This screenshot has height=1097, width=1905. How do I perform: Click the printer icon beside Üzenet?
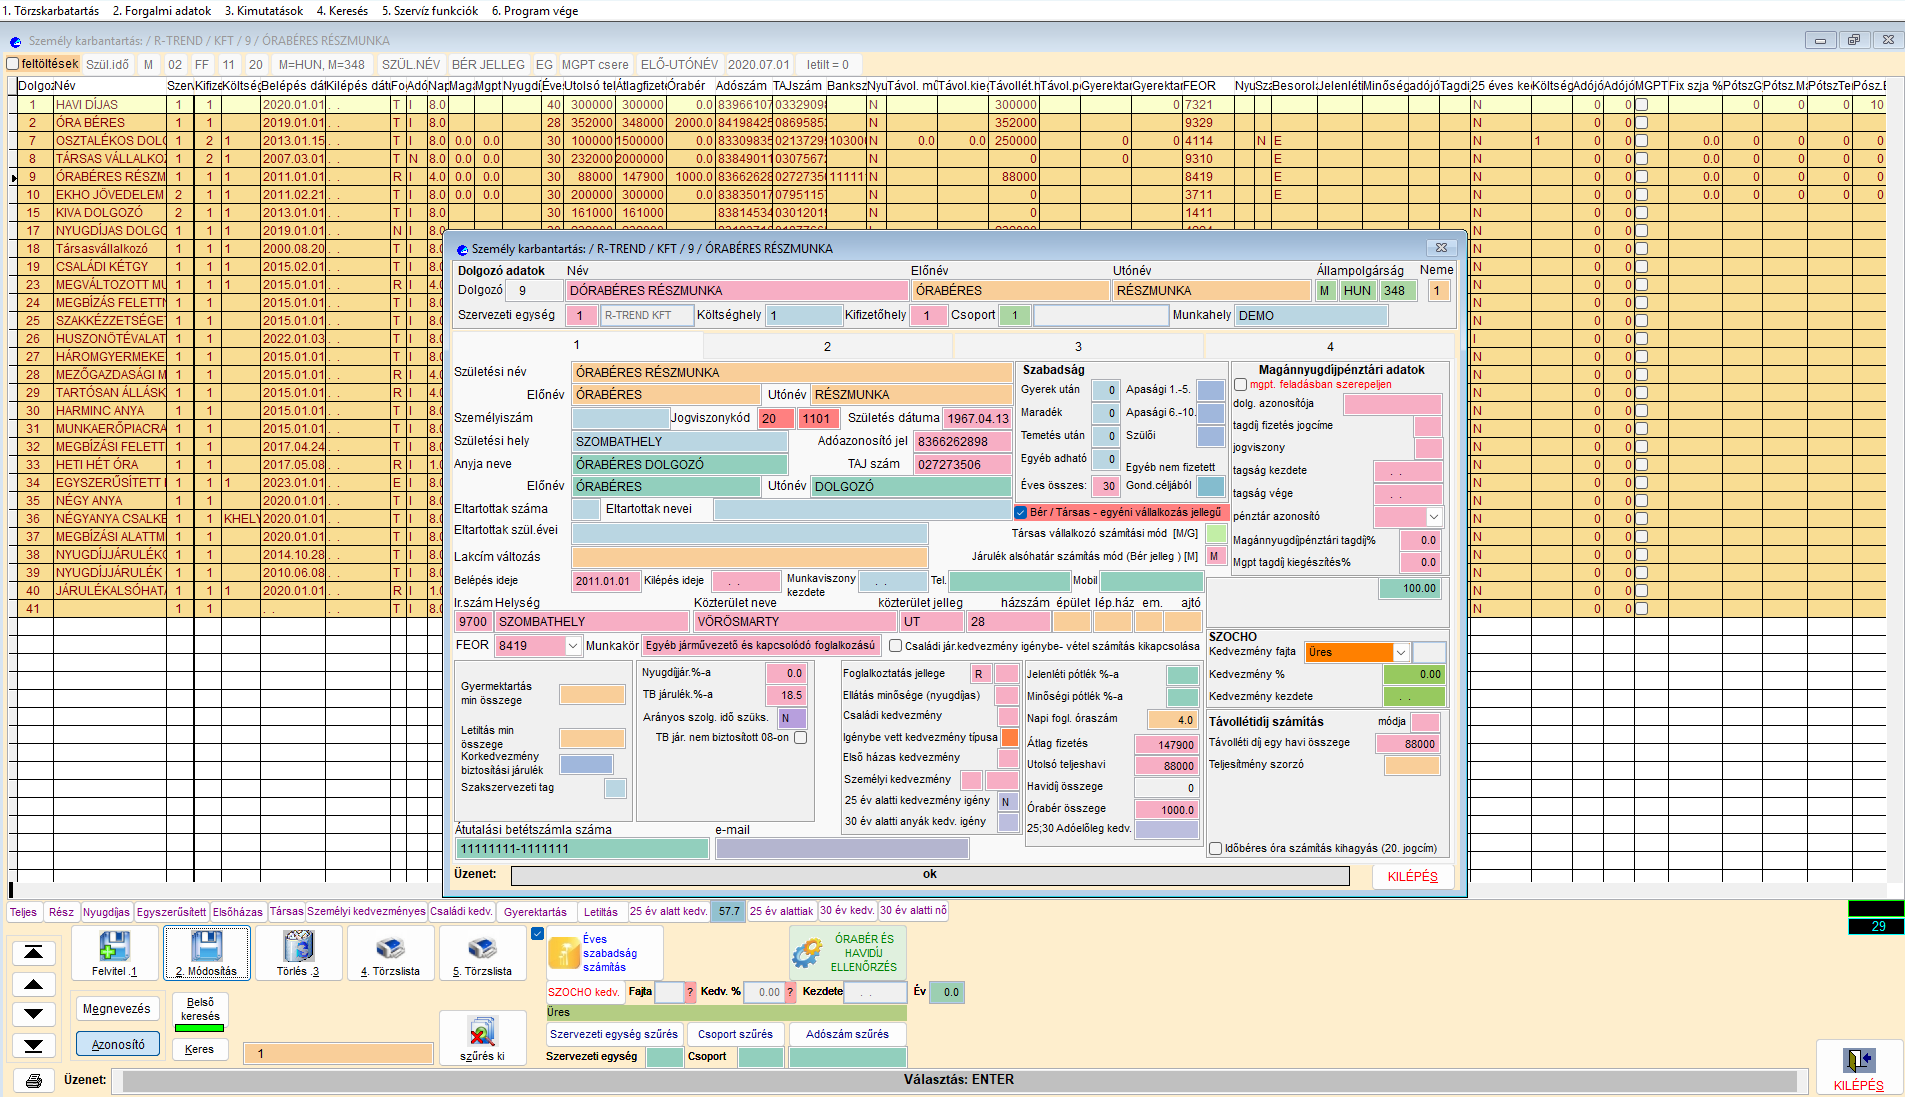33,1080
